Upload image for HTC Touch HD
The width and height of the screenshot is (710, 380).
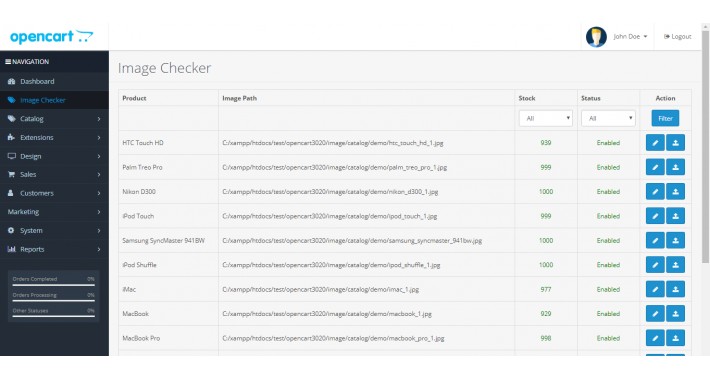click(675, 143)
